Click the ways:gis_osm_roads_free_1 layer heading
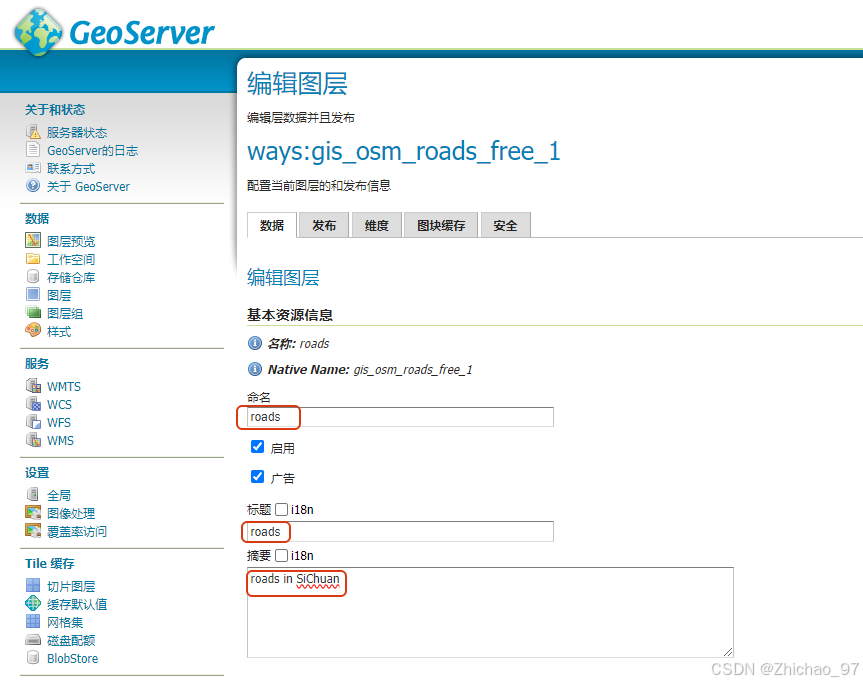 coord(403,151)
